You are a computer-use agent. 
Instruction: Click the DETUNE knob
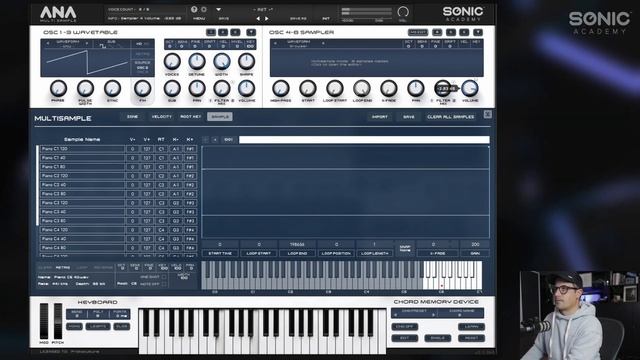(197, 62)
